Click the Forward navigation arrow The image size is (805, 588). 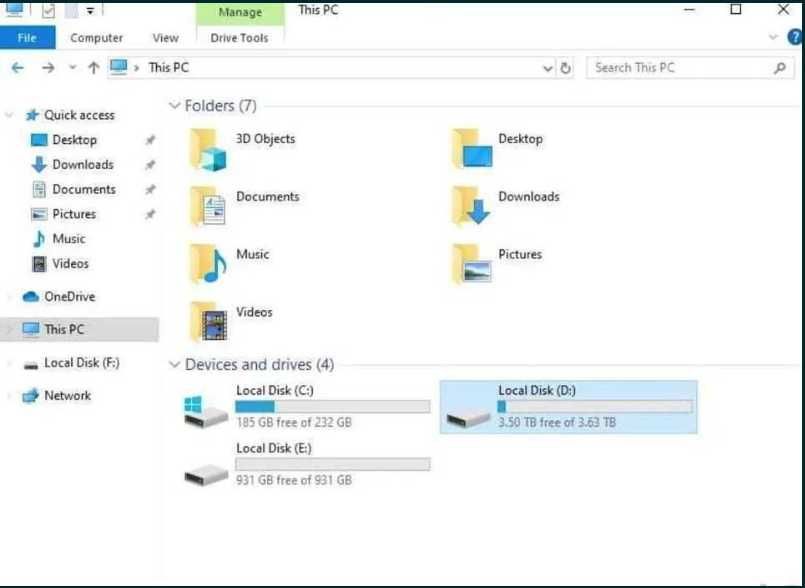coord(48,68)
